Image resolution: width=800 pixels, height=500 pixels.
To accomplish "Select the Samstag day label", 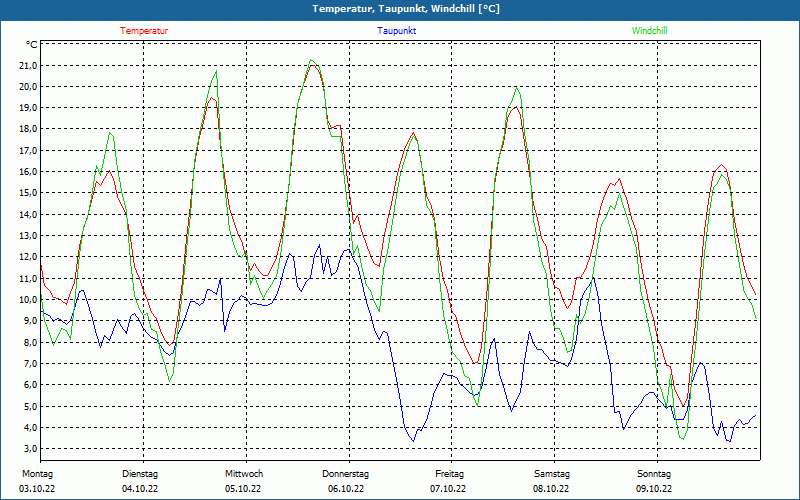I will point(551,474).
